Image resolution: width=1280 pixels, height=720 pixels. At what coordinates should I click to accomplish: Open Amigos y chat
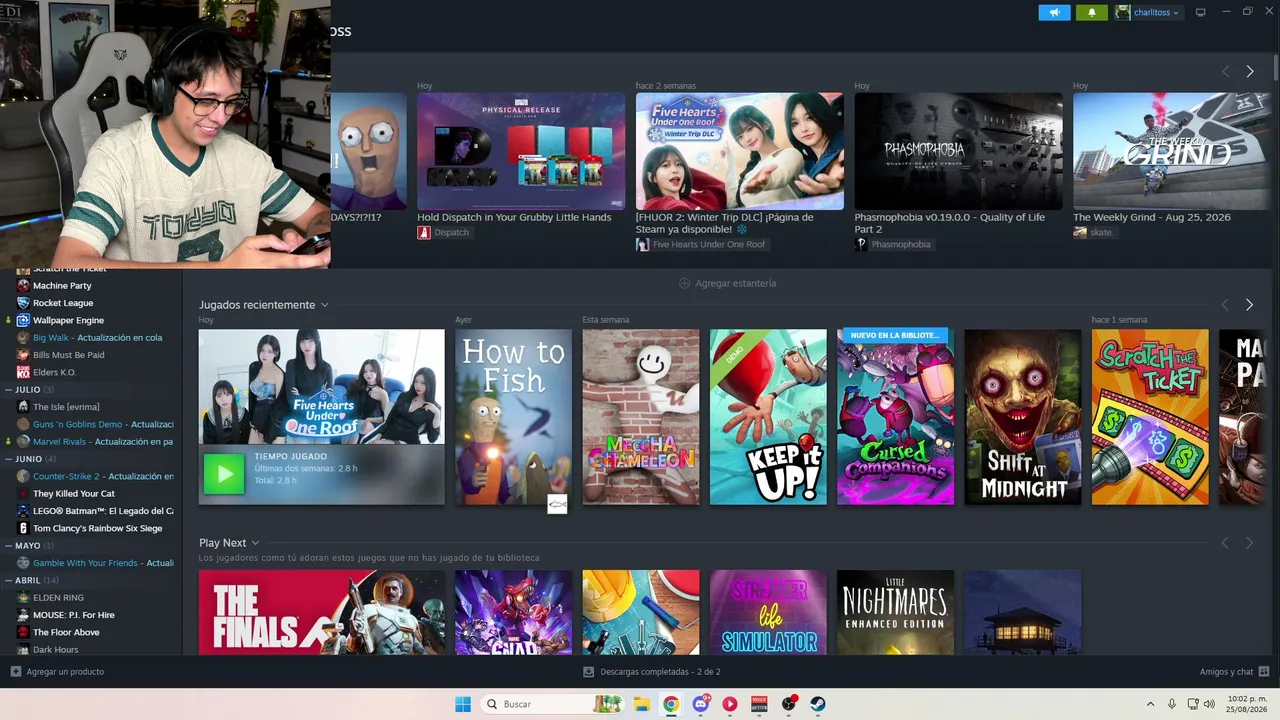[x=1226, y=672]
